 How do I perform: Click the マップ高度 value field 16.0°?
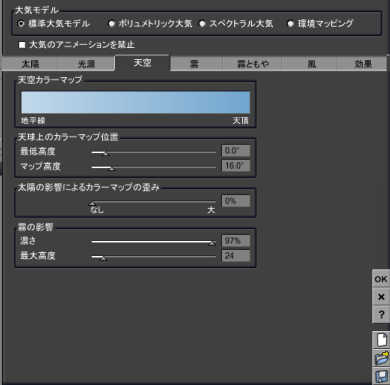coord(236,166)
